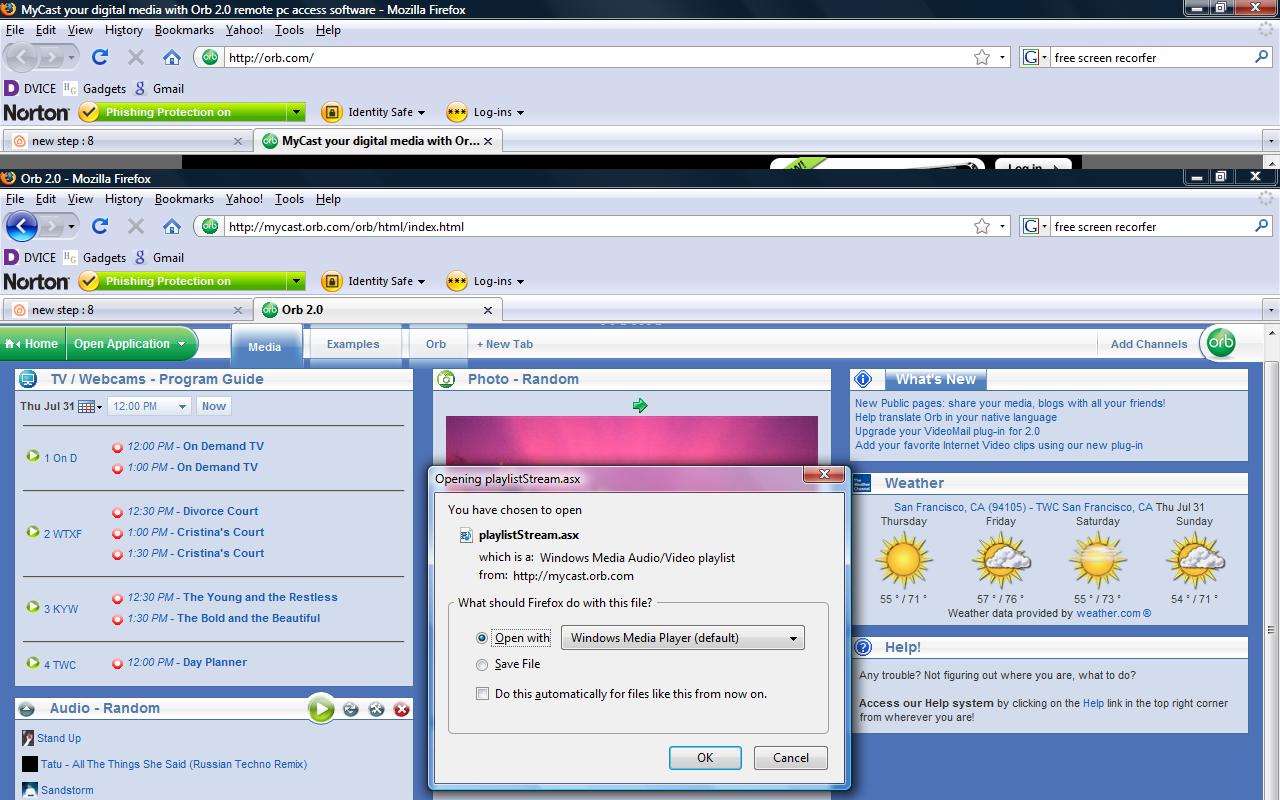1280x800 pixels.
Task: Open Identity Safe dropdown in MyCast window
Action: pos(373,112)
